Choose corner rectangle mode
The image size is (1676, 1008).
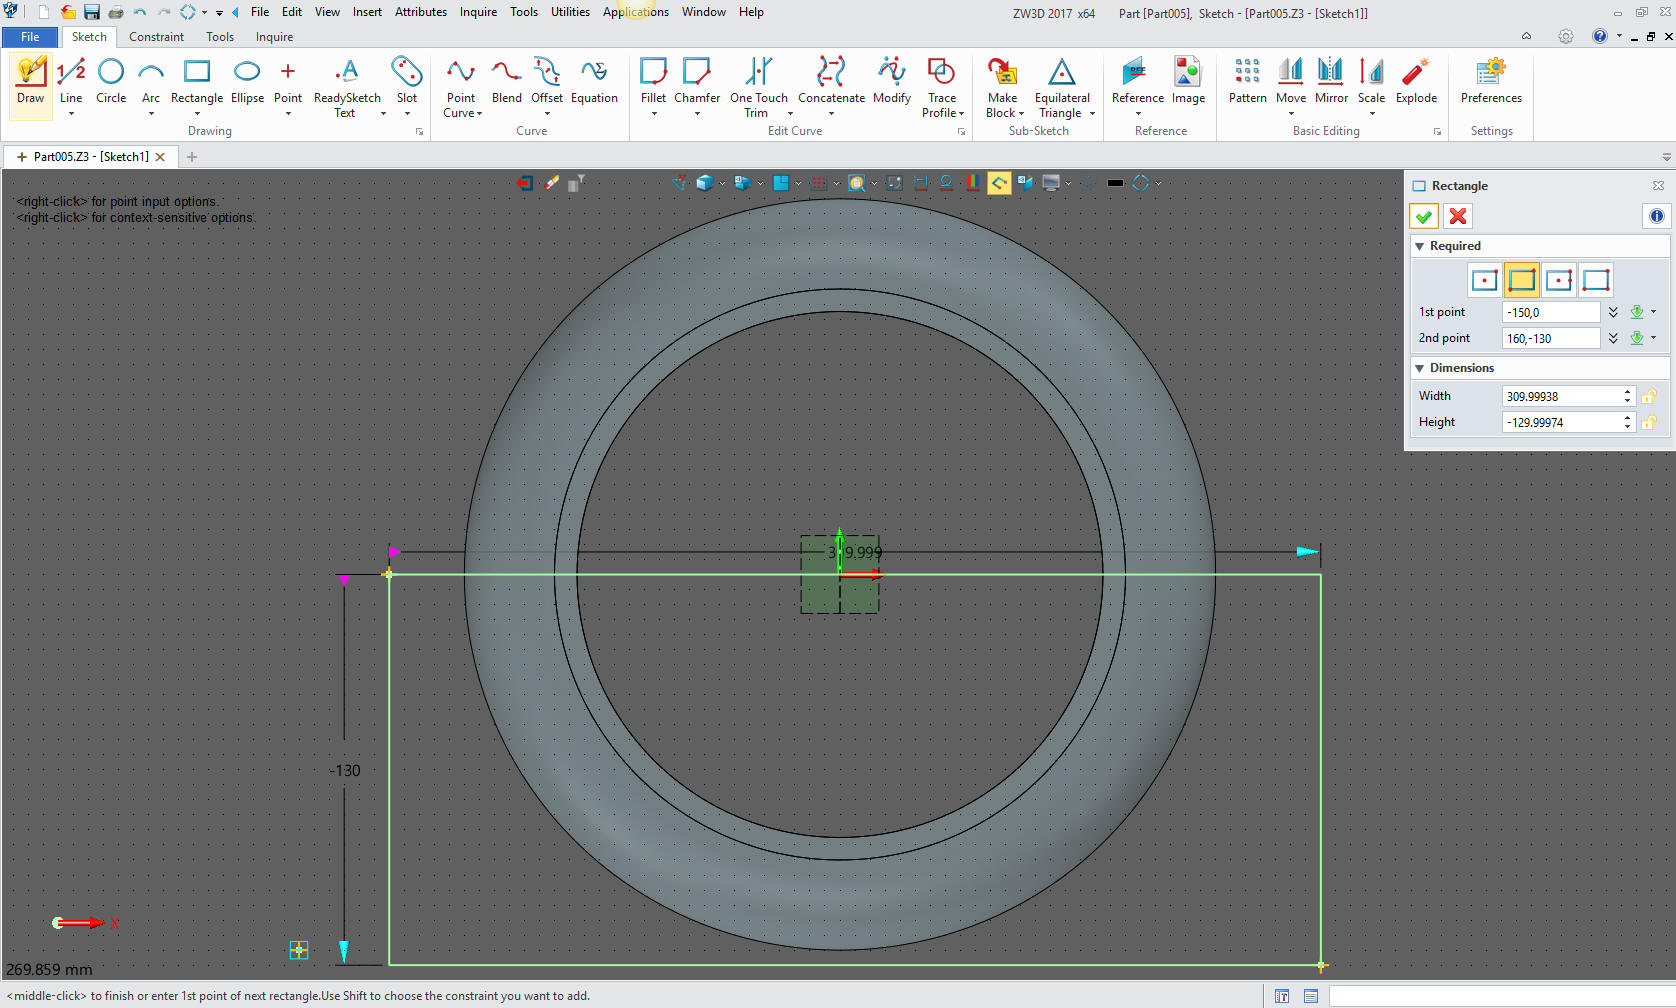[x=1522, y=281]
